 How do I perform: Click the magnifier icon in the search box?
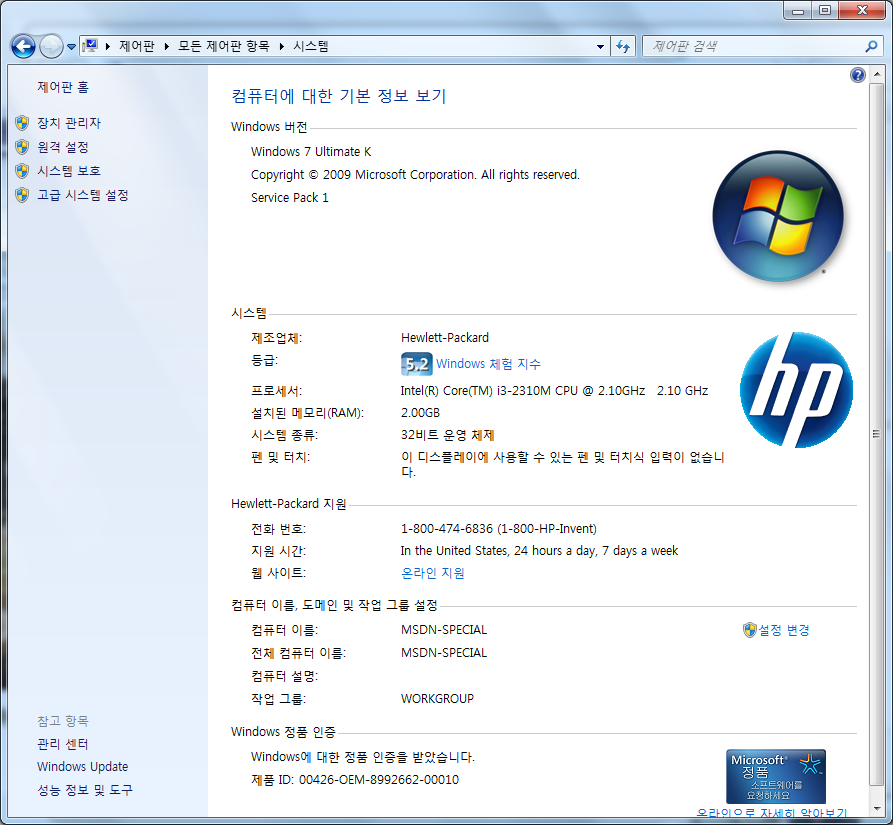click(x=871, y=46)
